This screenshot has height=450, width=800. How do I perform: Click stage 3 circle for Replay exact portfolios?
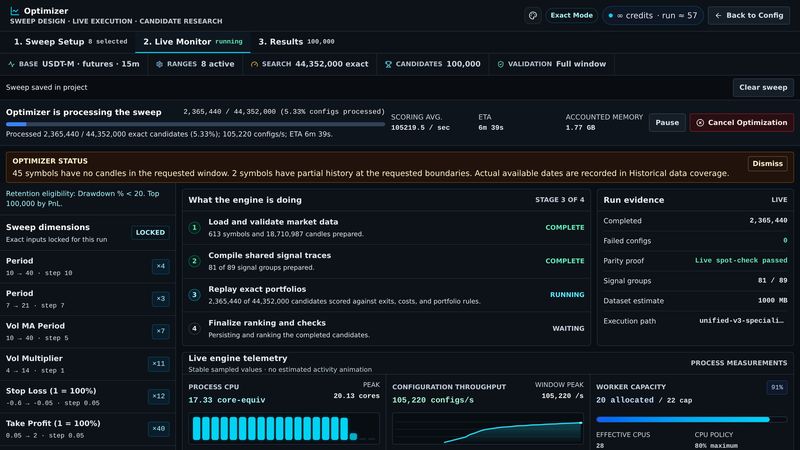[x=194, y=295]
